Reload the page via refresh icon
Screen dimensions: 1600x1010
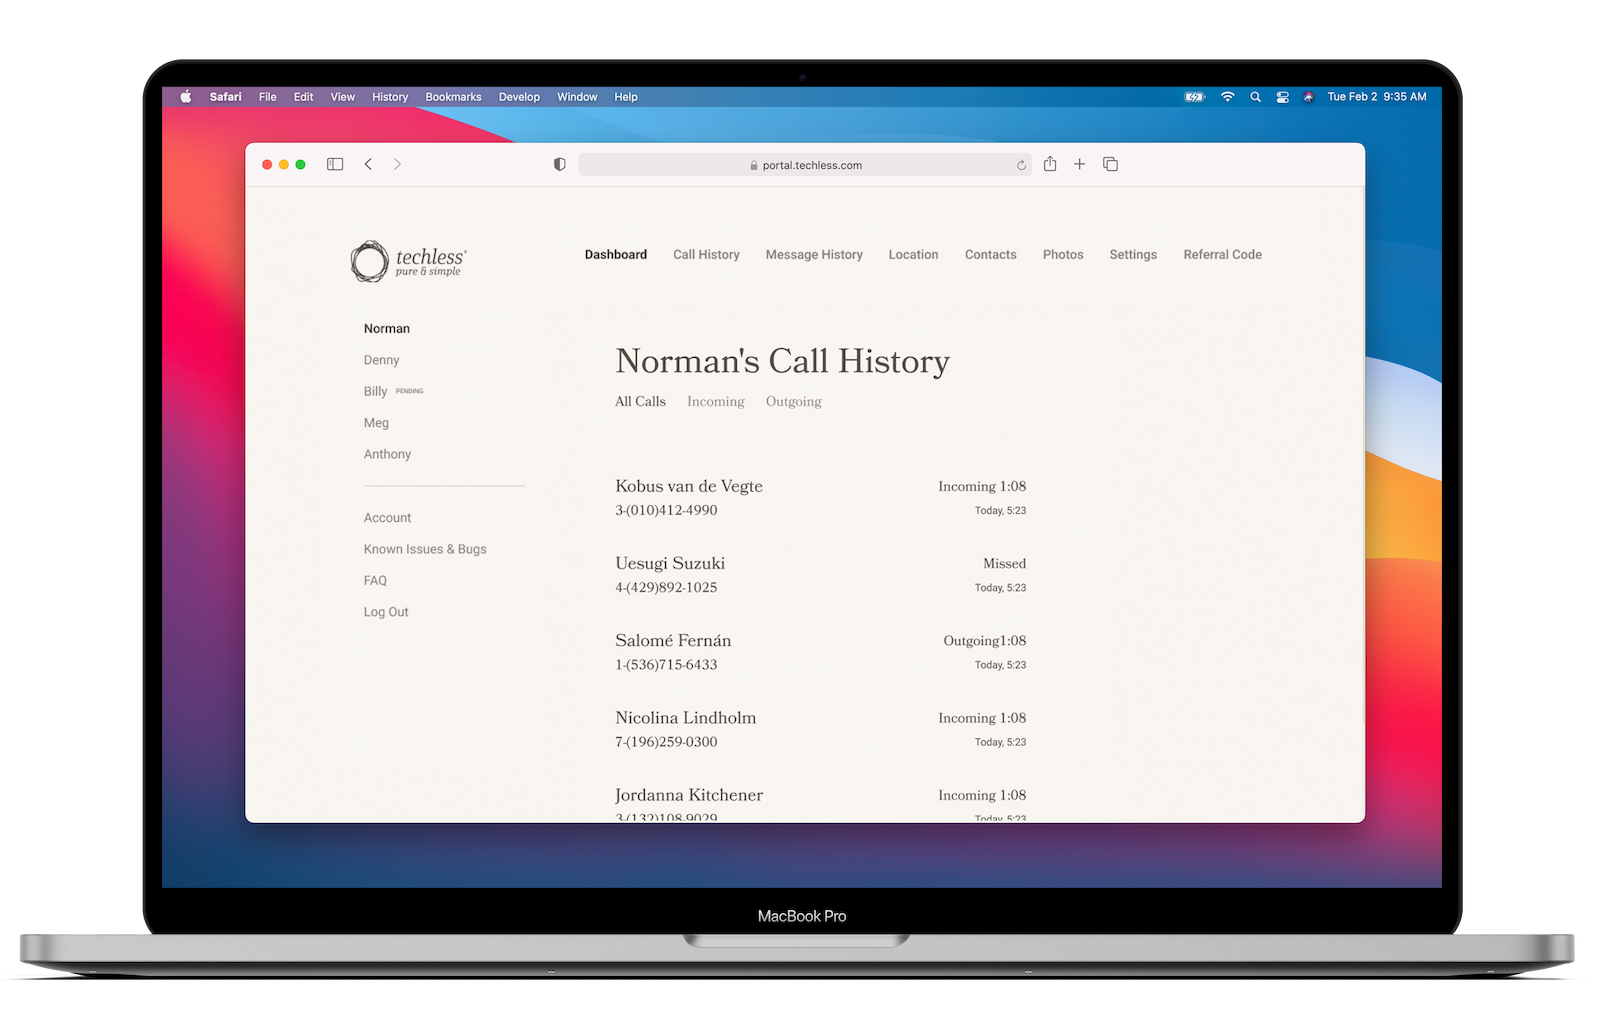click(1021, 165)
